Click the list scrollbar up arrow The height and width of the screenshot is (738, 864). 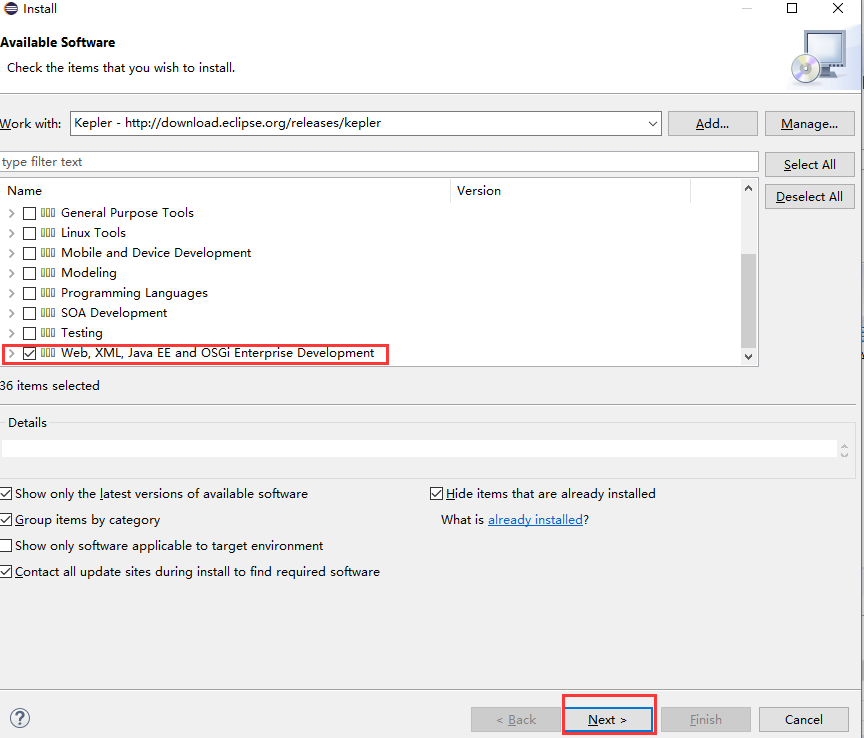pyautogui.click(x=748, y=188)
